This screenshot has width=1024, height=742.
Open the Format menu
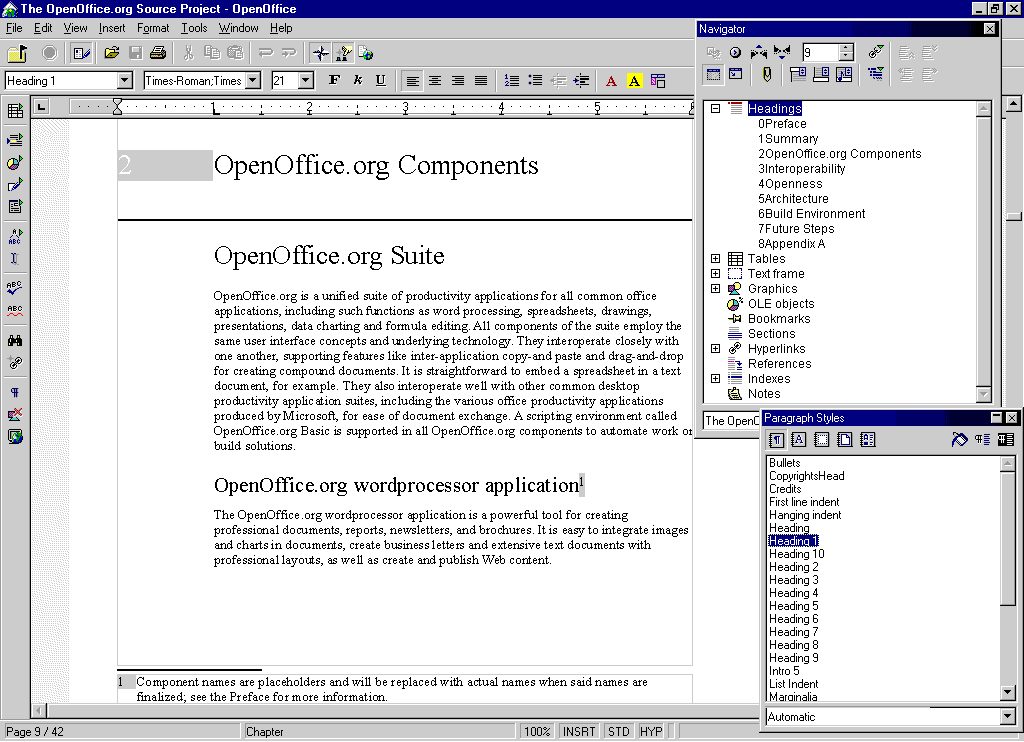click(x=153, y=28)
